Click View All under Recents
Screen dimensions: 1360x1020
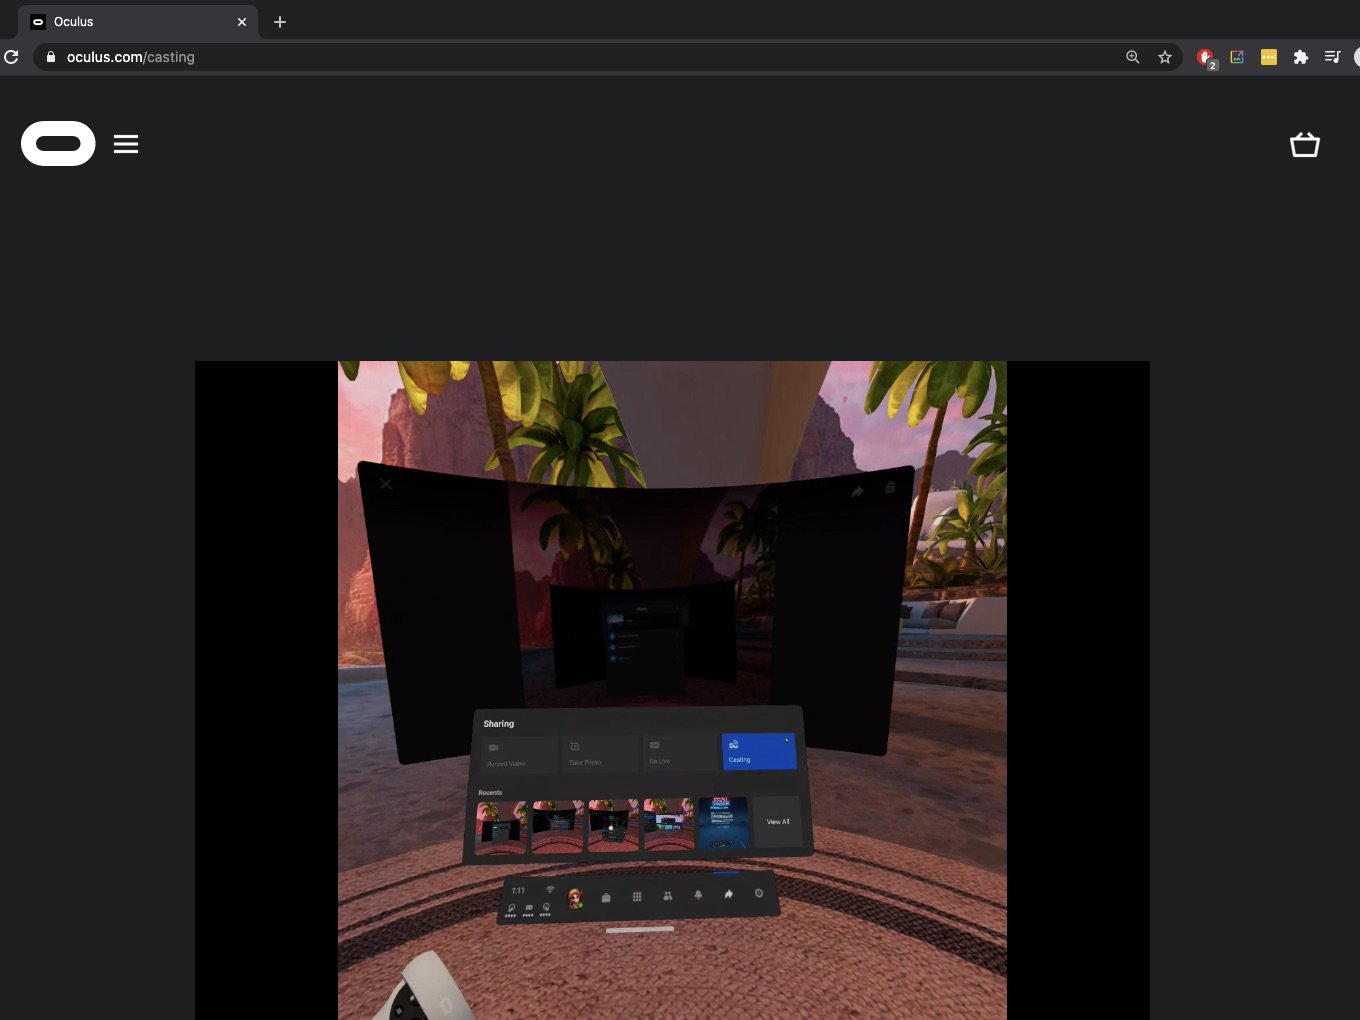(x=778, y=822)
